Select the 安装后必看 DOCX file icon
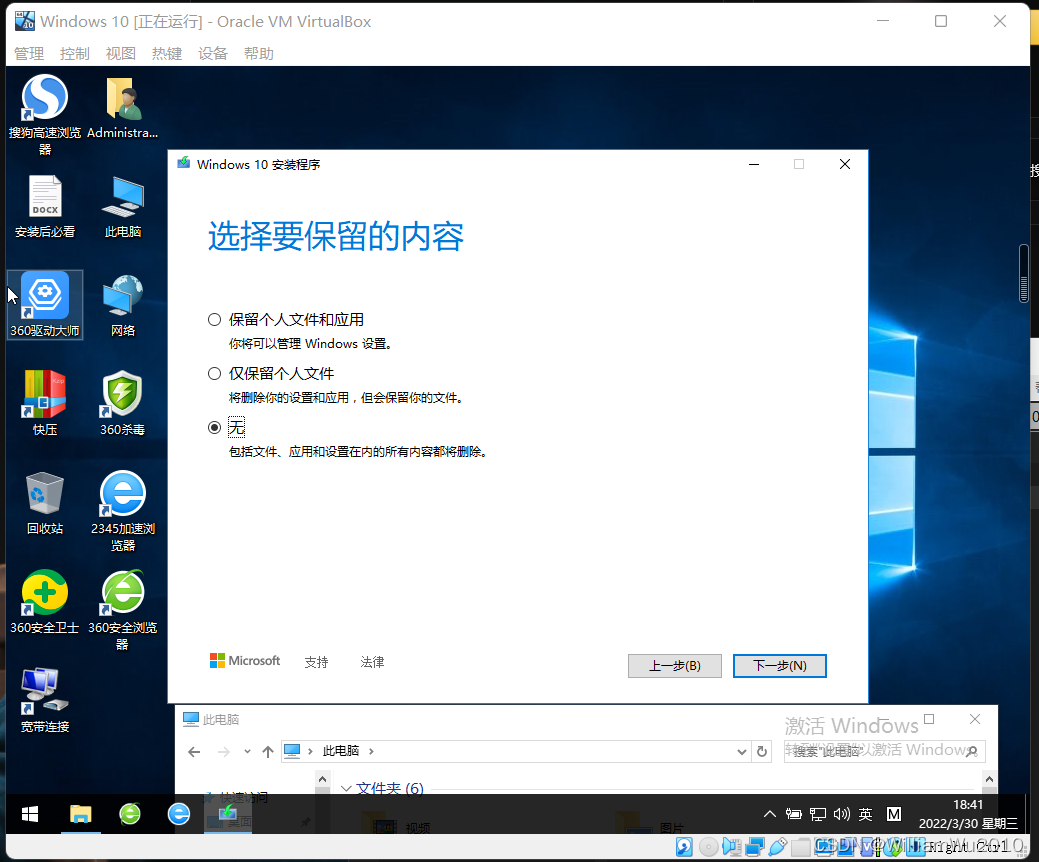This screenshot has width=1039, height=862. pos(44,206)
